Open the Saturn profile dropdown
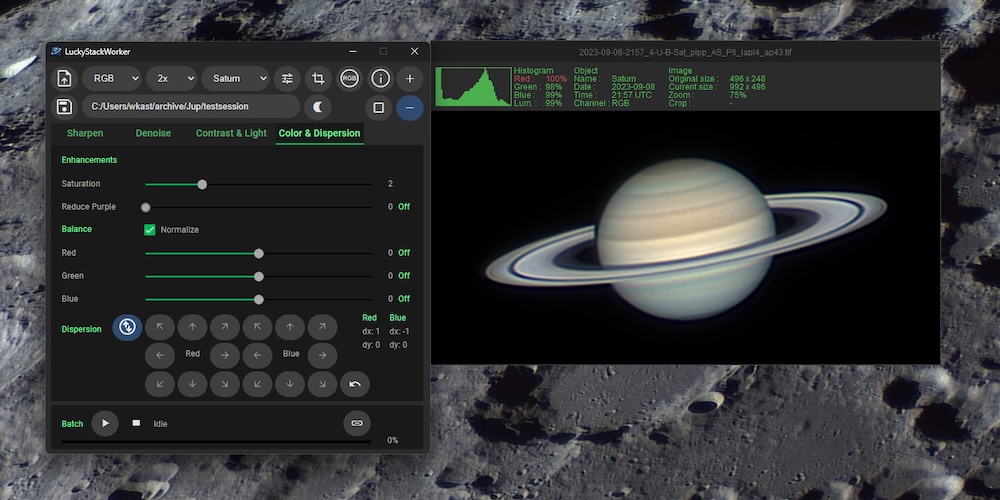The height and width of the screenshot is (500, 1000). [x=236, y=78]
